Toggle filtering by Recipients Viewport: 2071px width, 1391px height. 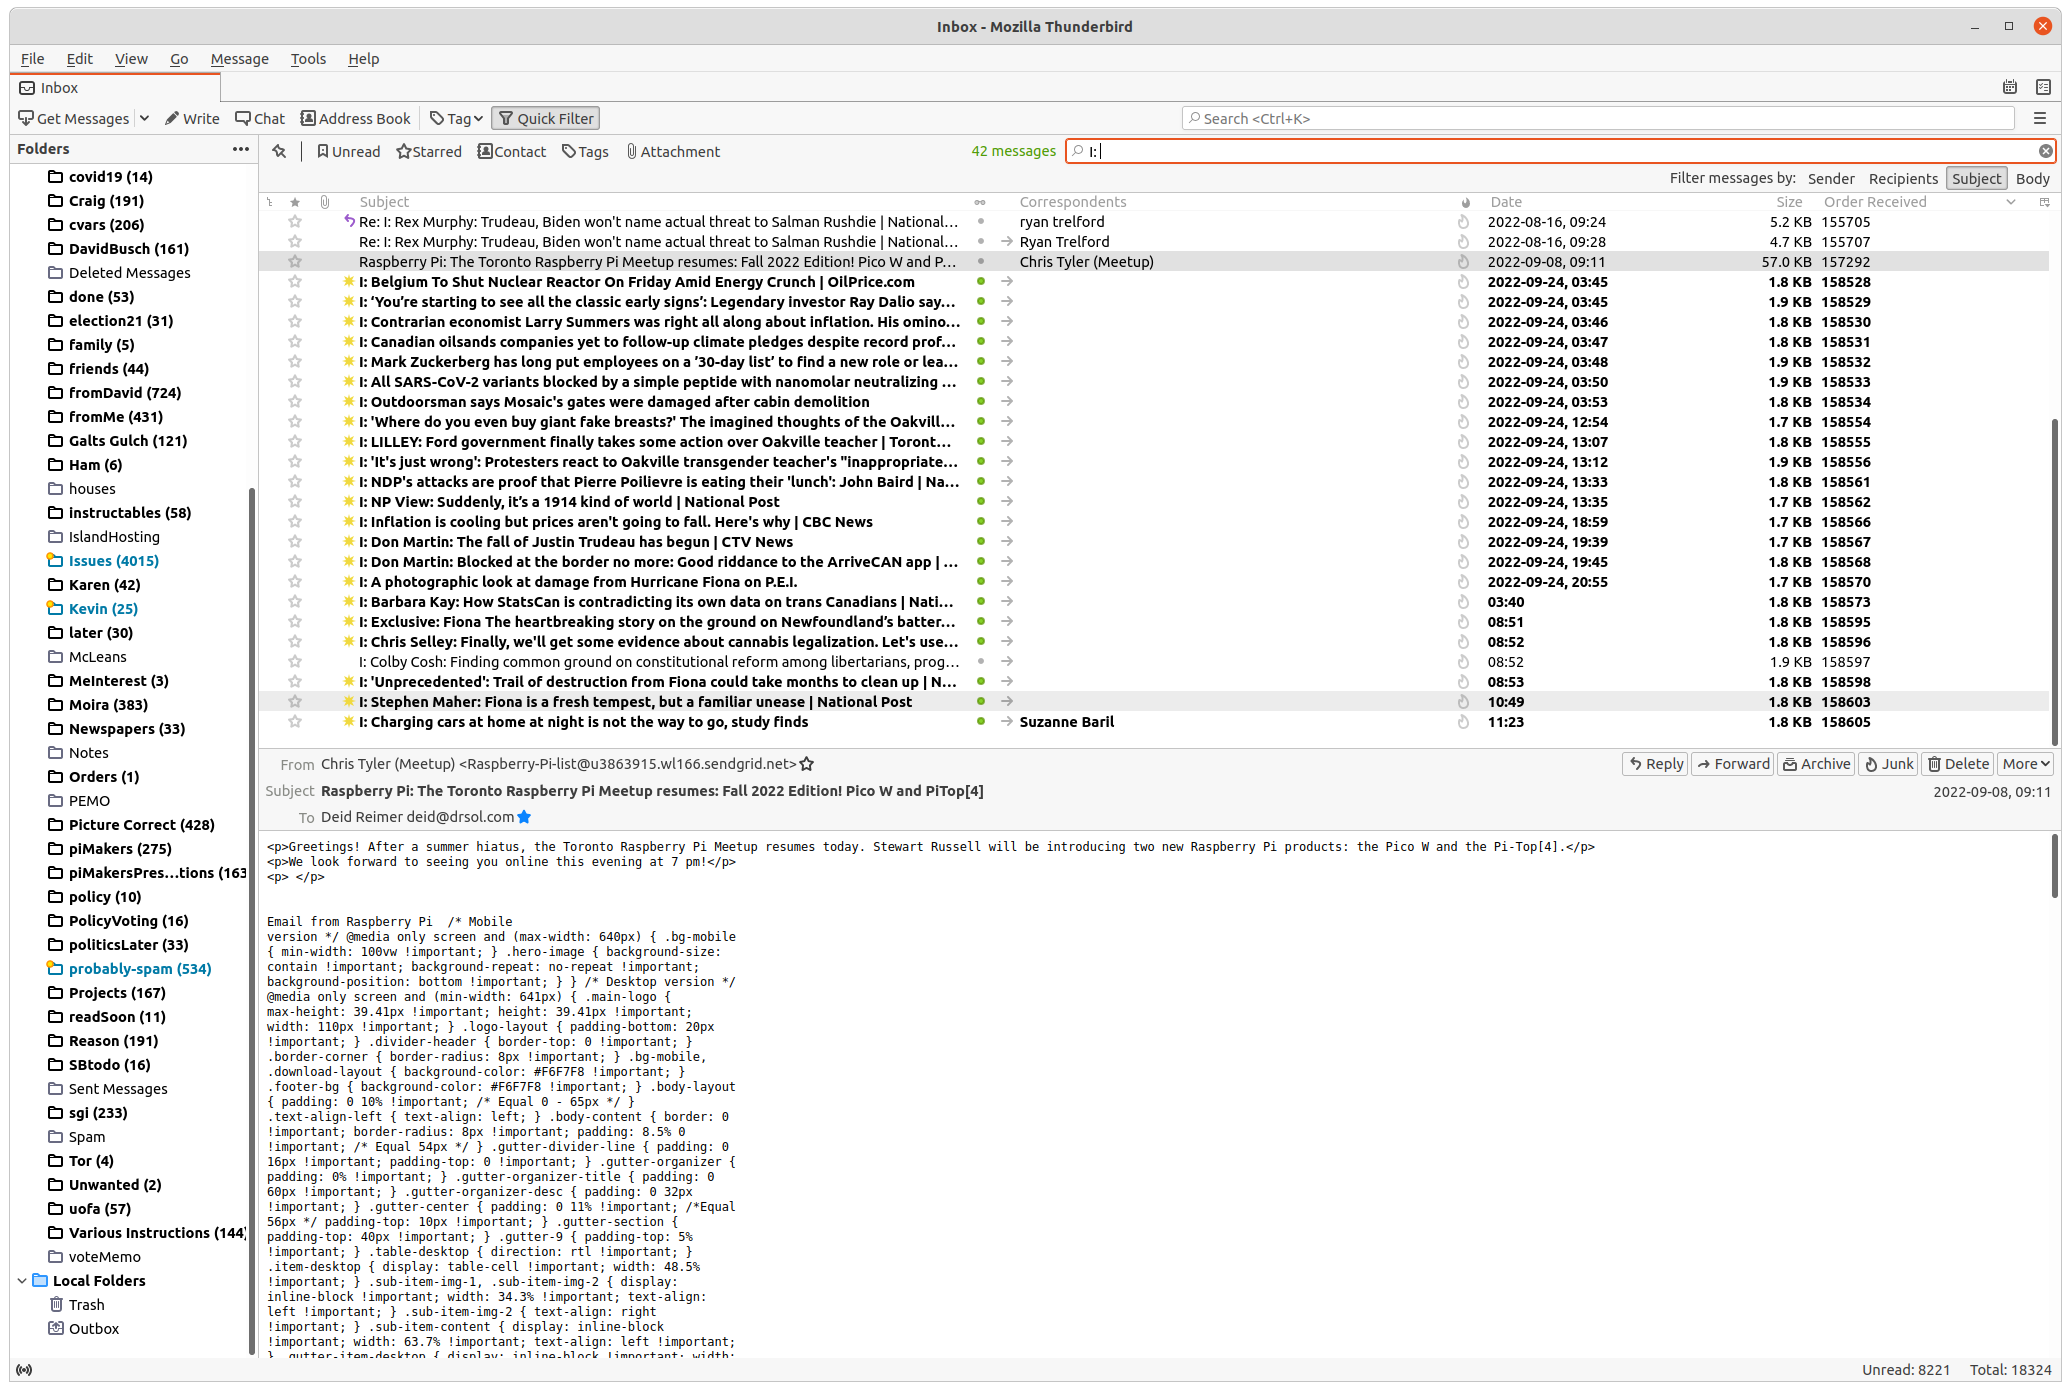point(1903,178)
